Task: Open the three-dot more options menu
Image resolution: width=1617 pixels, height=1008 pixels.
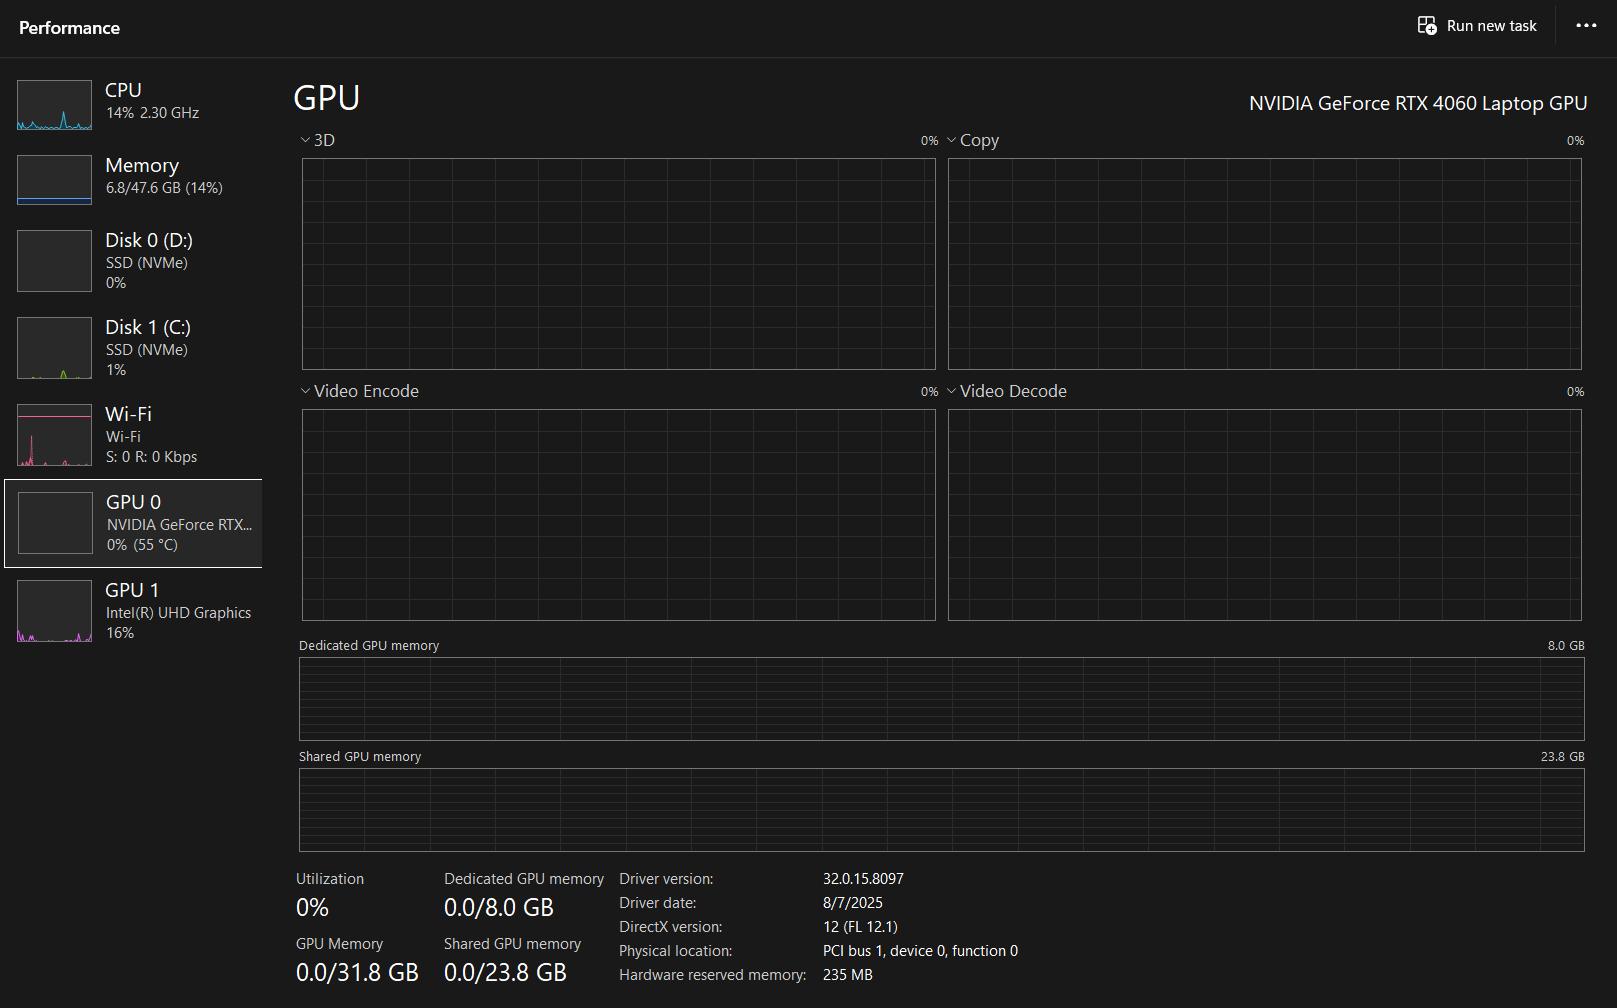Action: [1586, 26]
